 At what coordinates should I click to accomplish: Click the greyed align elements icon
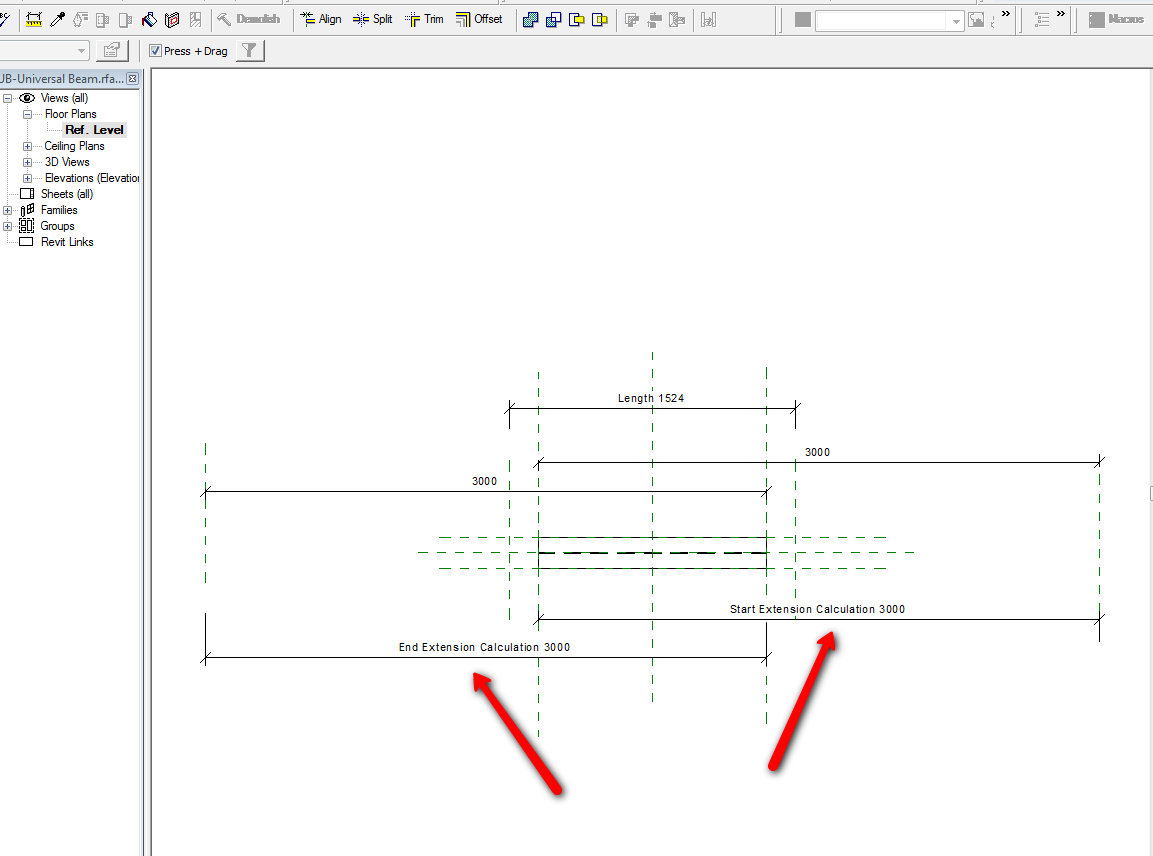tap(654, 20)
